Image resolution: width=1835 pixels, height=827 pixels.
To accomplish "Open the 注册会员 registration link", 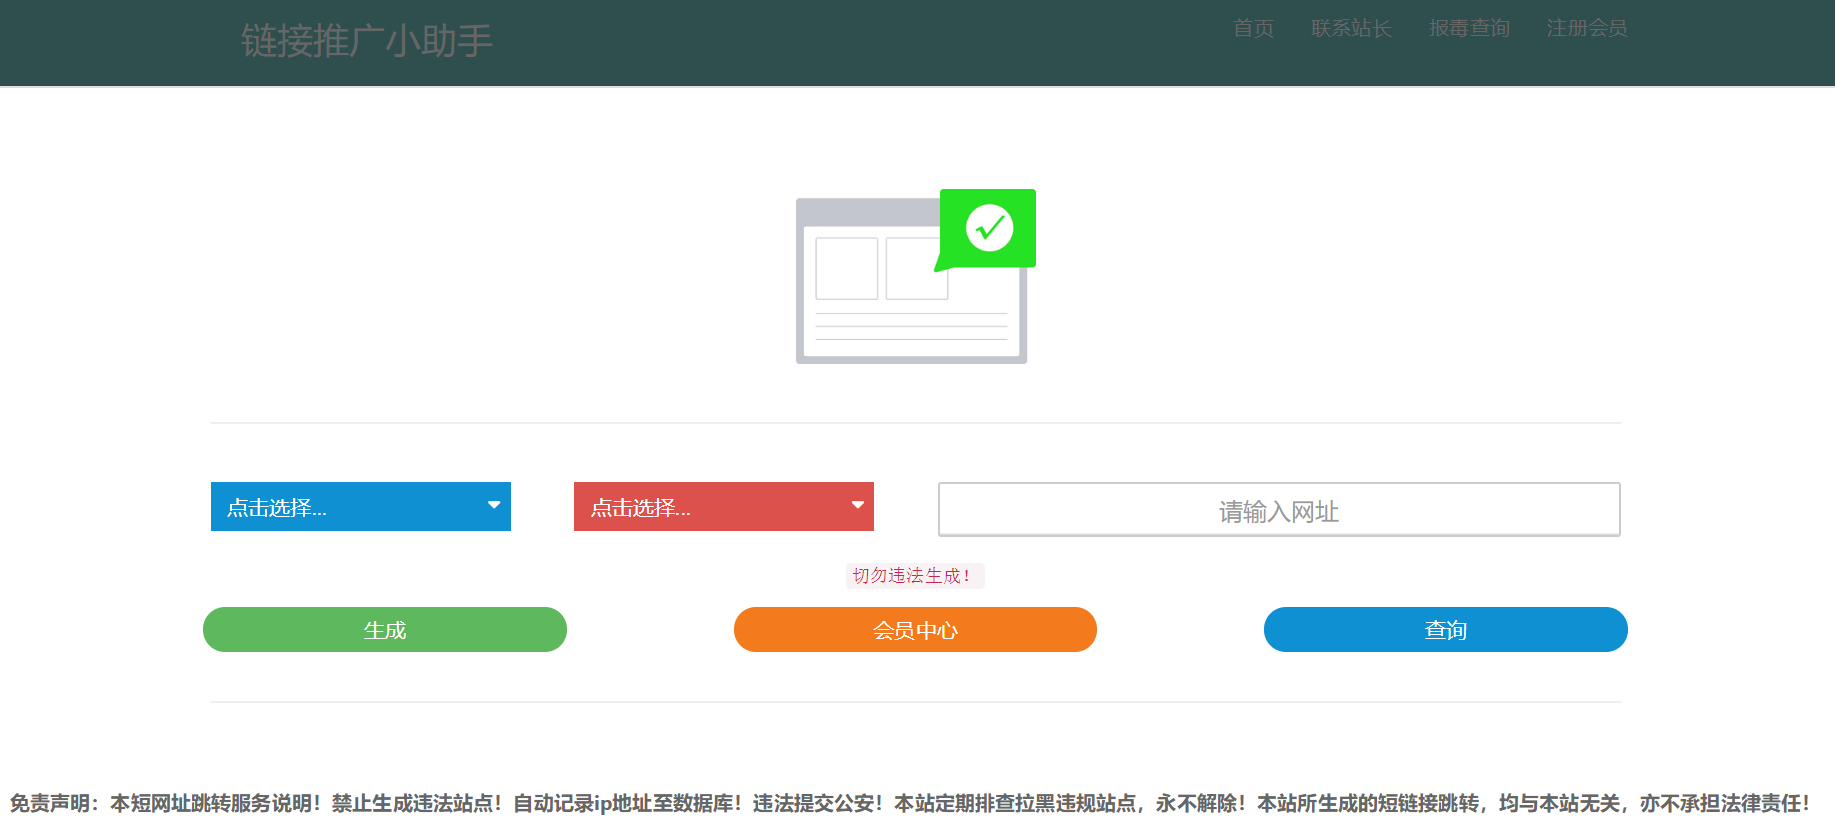I will [x=1586, y=28].
